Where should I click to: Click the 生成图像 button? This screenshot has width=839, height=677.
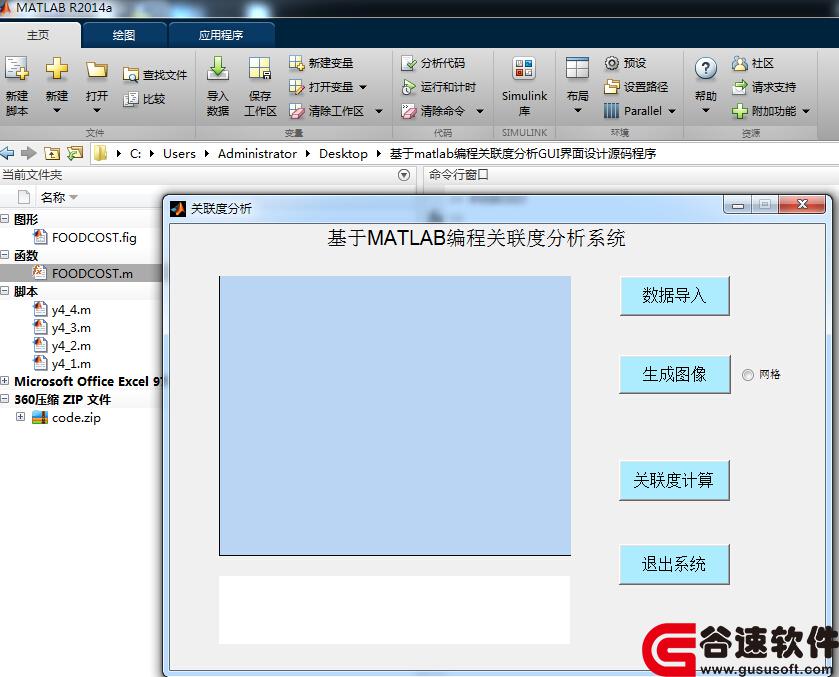click(674, 374)
